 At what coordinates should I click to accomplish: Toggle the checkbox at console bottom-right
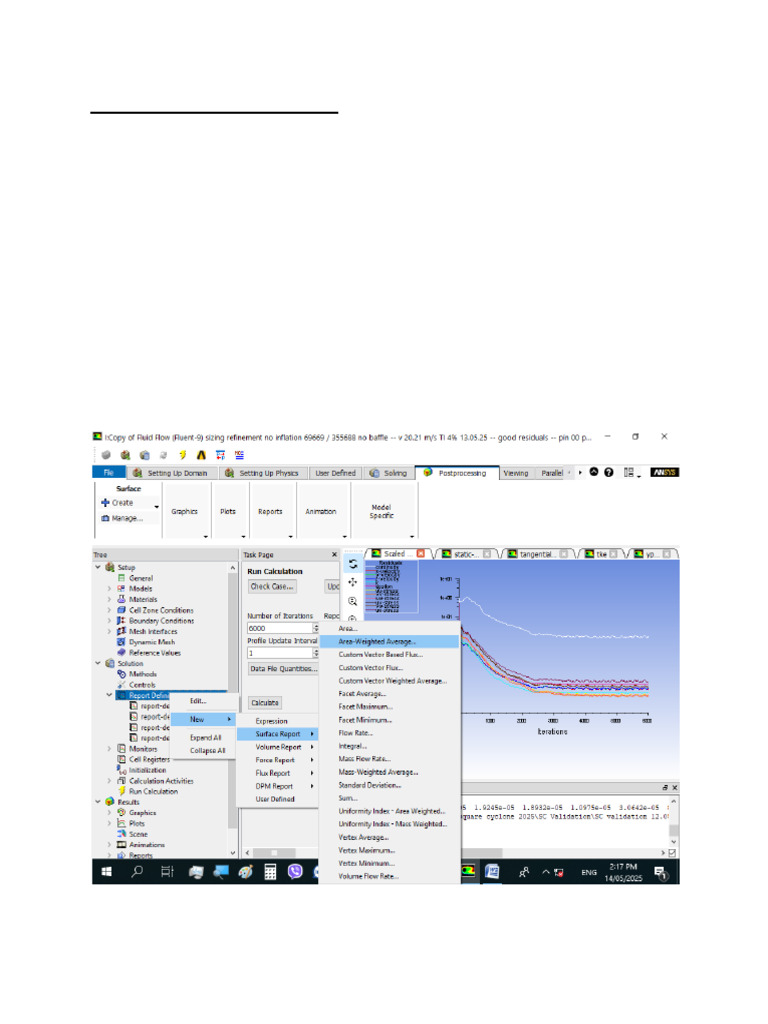673,853
